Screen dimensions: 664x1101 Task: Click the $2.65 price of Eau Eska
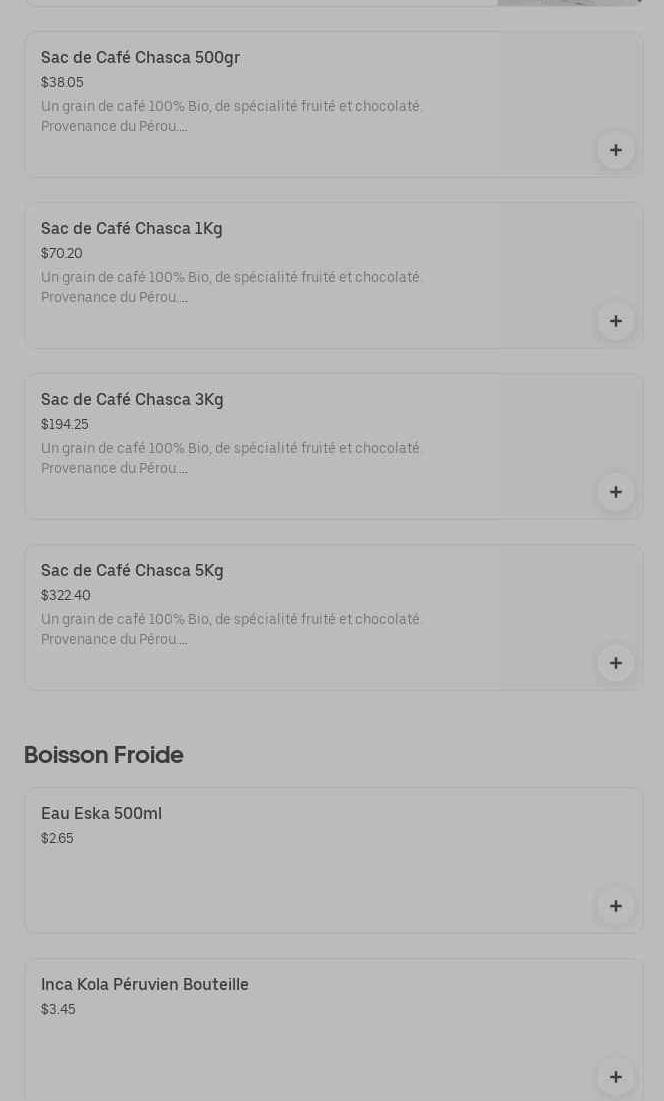57,839
